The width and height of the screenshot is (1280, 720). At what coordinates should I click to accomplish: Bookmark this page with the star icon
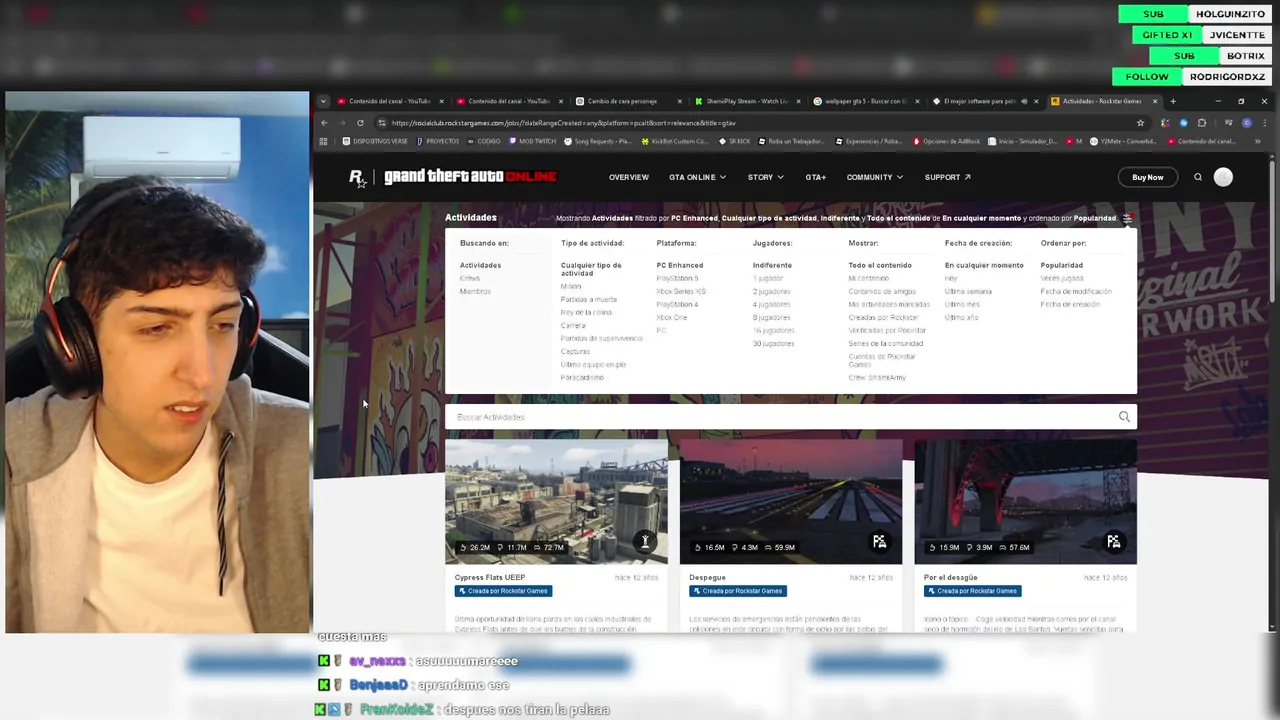1140,123
